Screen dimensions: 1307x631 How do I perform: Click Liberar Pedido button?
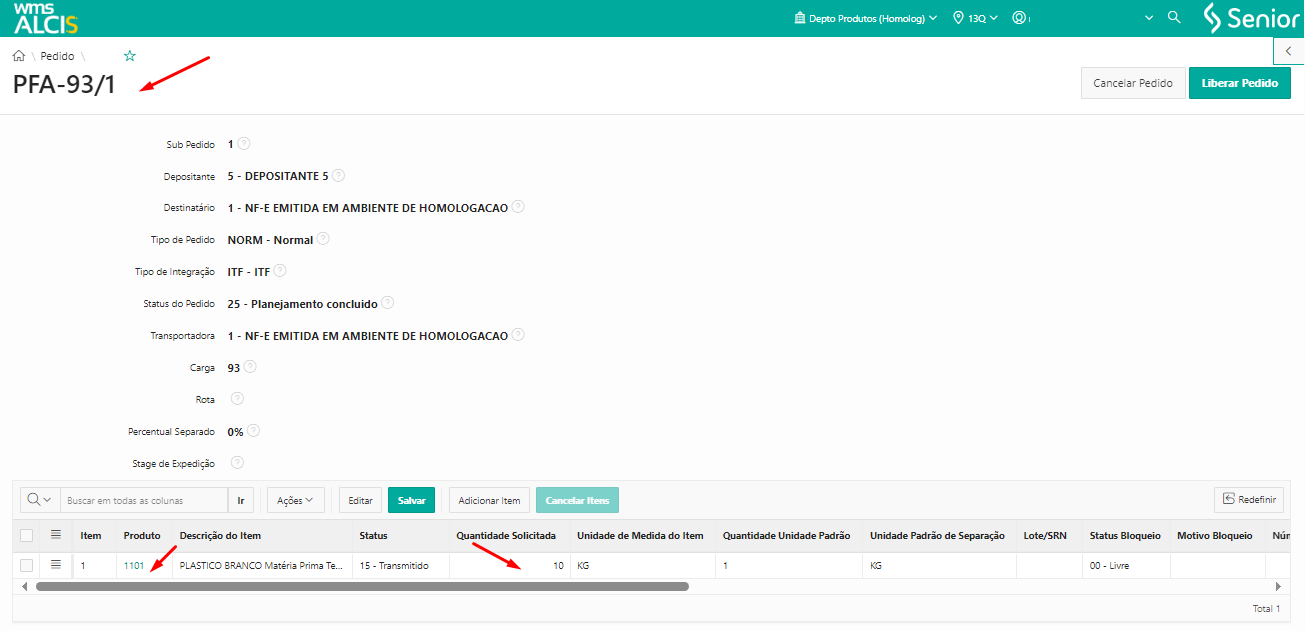1240,83
